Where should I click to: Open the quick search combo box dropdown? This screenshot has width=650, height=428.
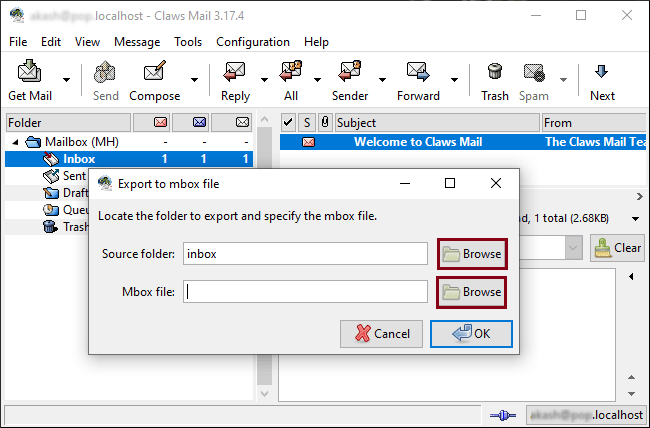tap(573, 248)
